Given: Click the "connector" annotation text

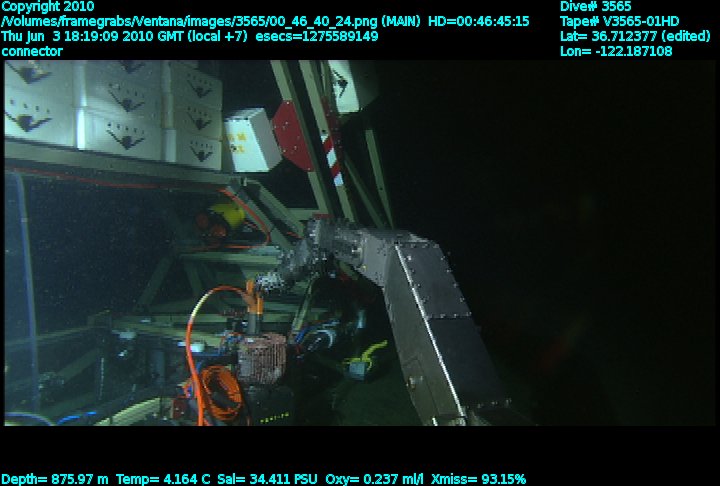Looking at the screenshot, I should [32, 51].
